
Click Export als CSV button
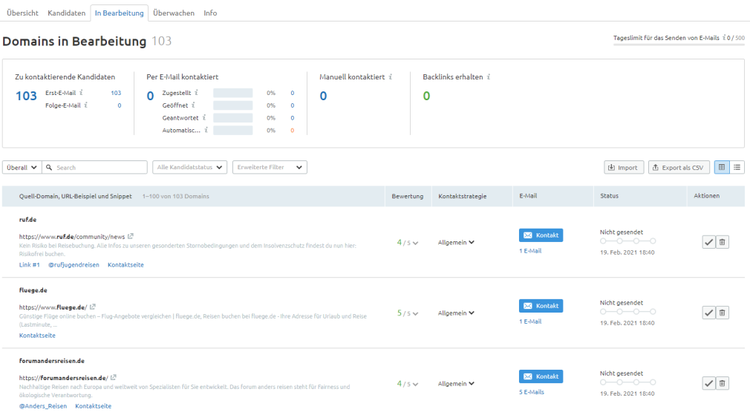point(679,167)
